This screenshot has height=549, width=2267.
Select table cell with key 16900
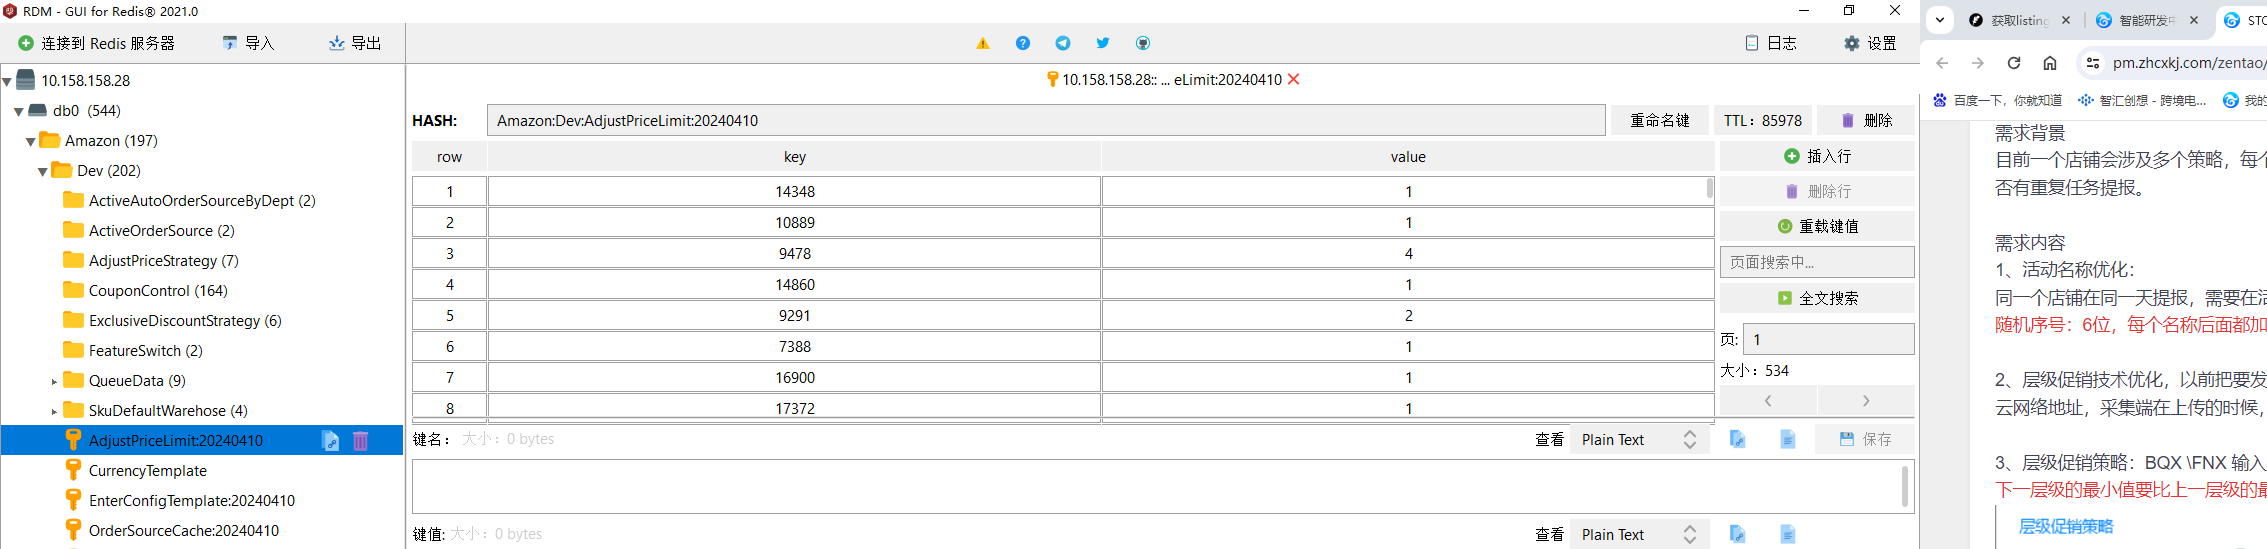pyautogui.click(x=795, y=377)
